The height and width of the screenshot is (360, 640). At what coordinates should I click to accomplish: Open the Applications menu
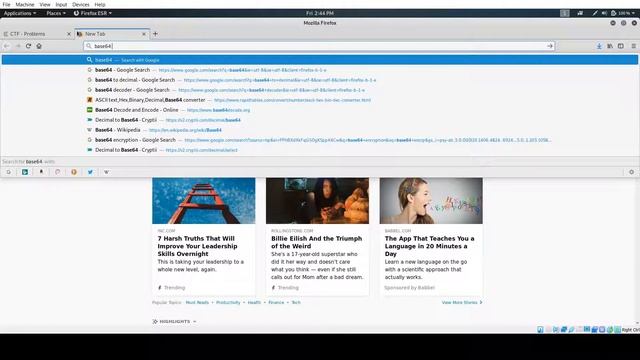coord(20,13)
